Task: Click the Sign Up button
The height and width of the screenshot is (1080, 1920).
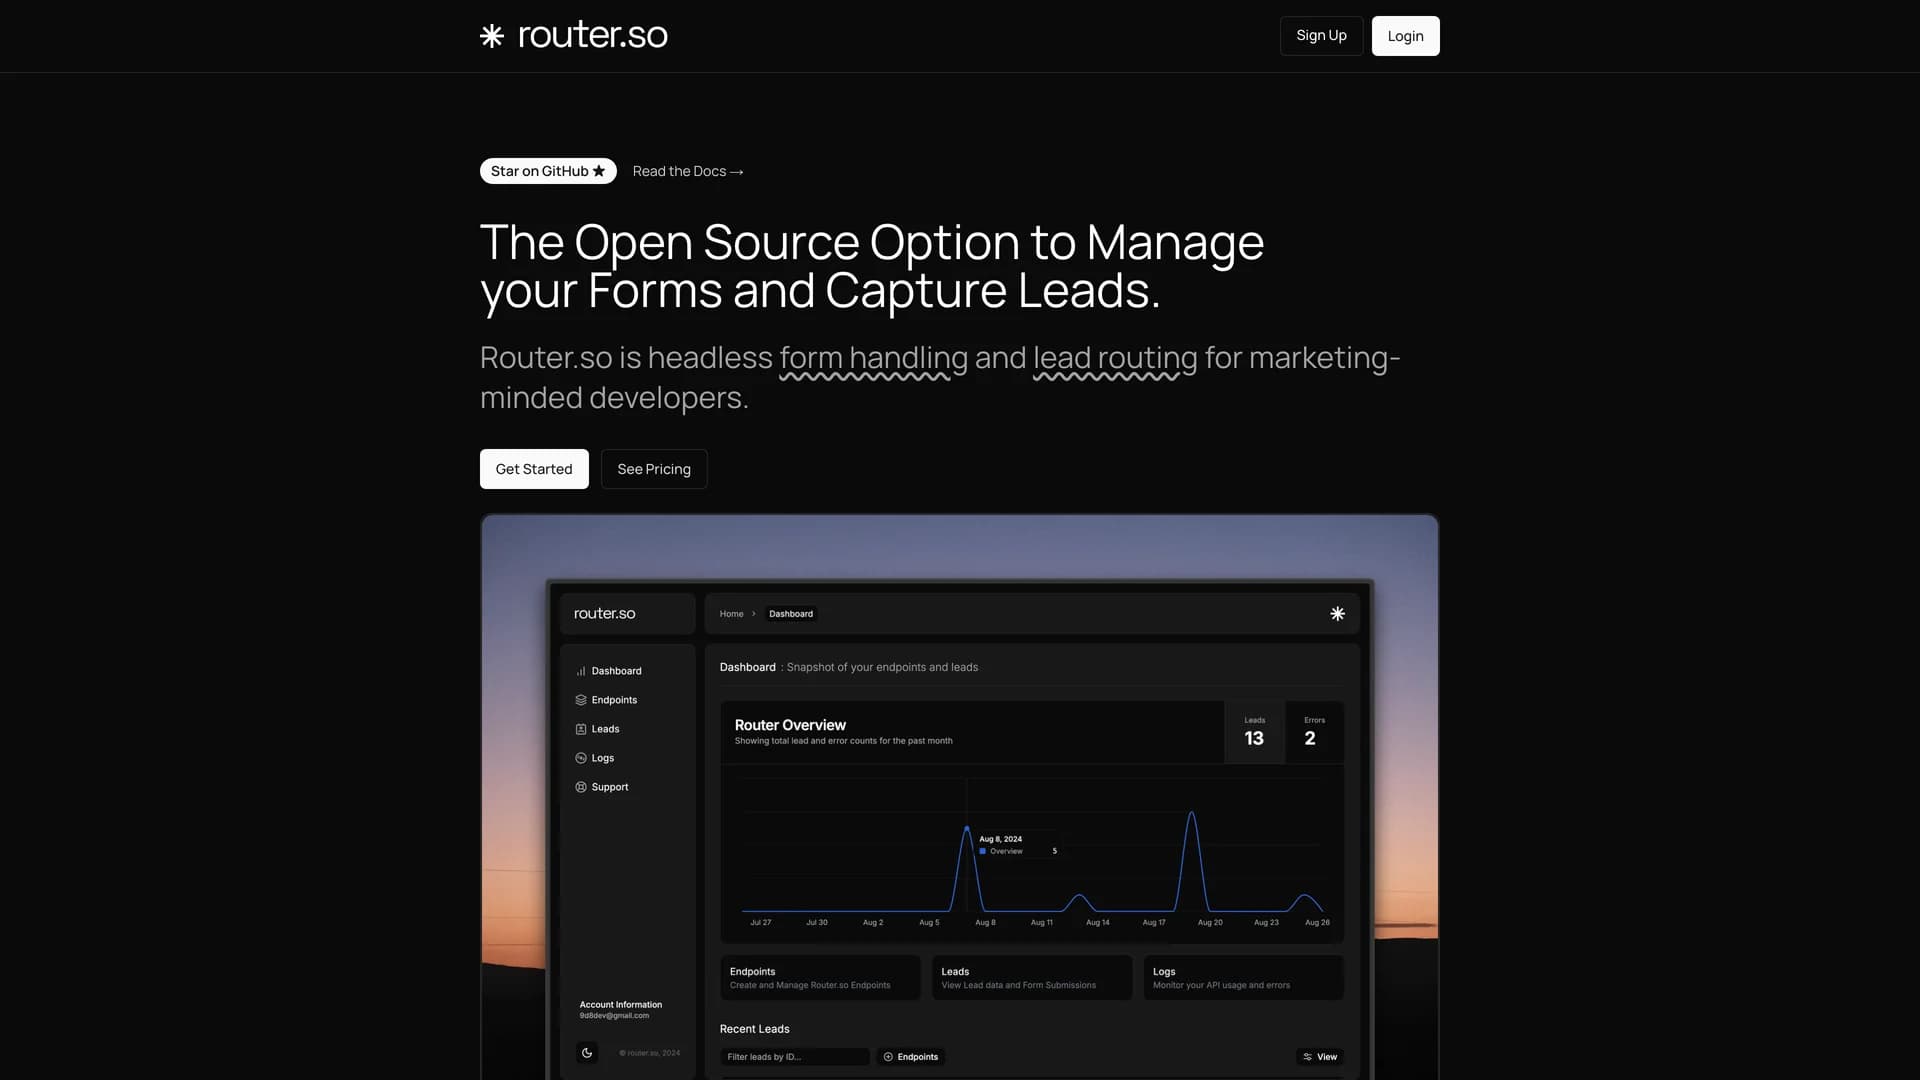Action: pos(1321,36)
